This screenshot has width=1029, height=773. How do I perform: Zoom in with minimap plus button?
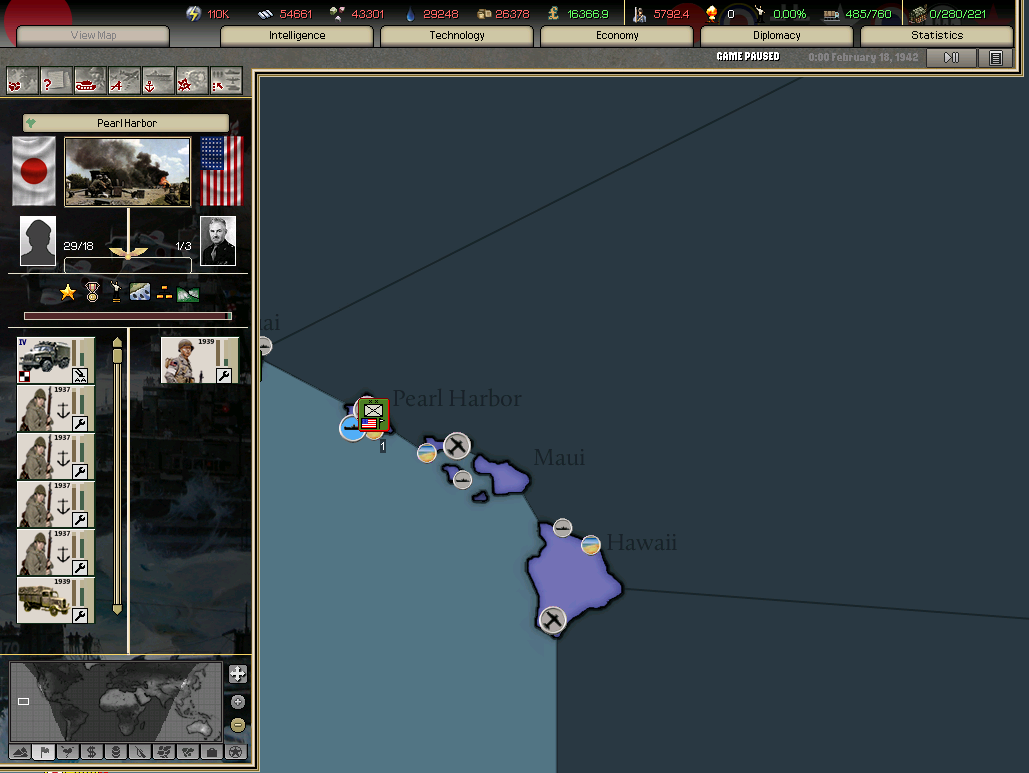[x=237, y=702]
